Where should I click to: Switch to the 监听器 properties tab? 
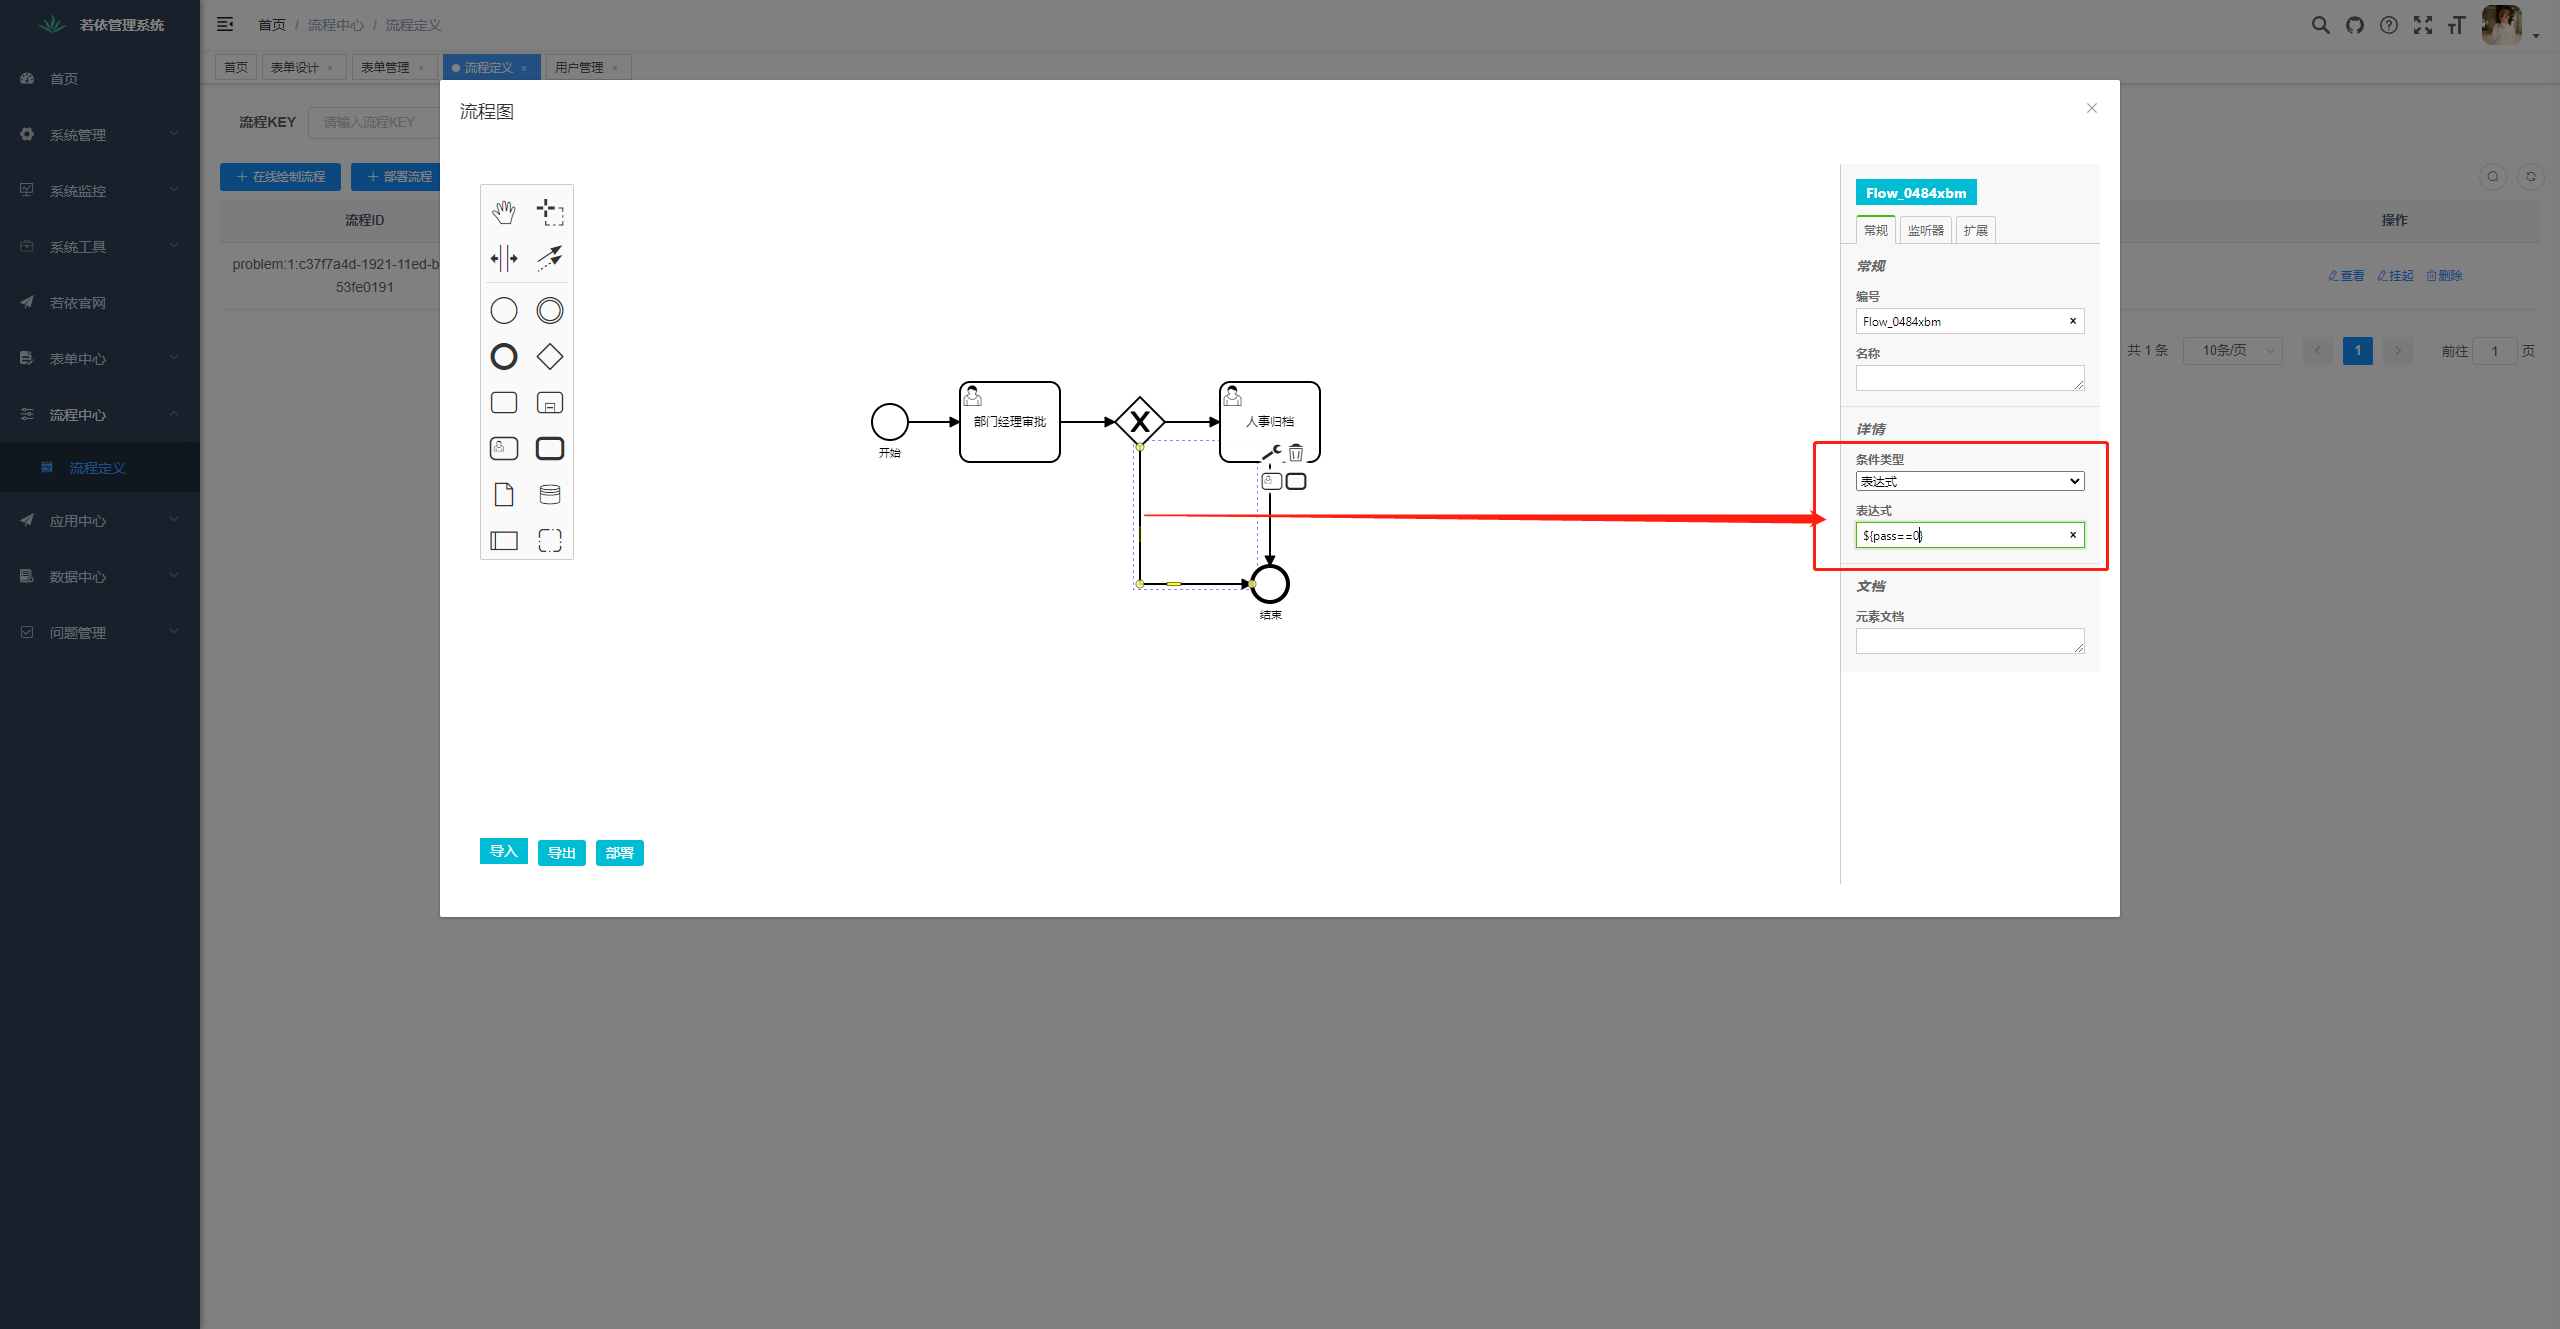1926,230
